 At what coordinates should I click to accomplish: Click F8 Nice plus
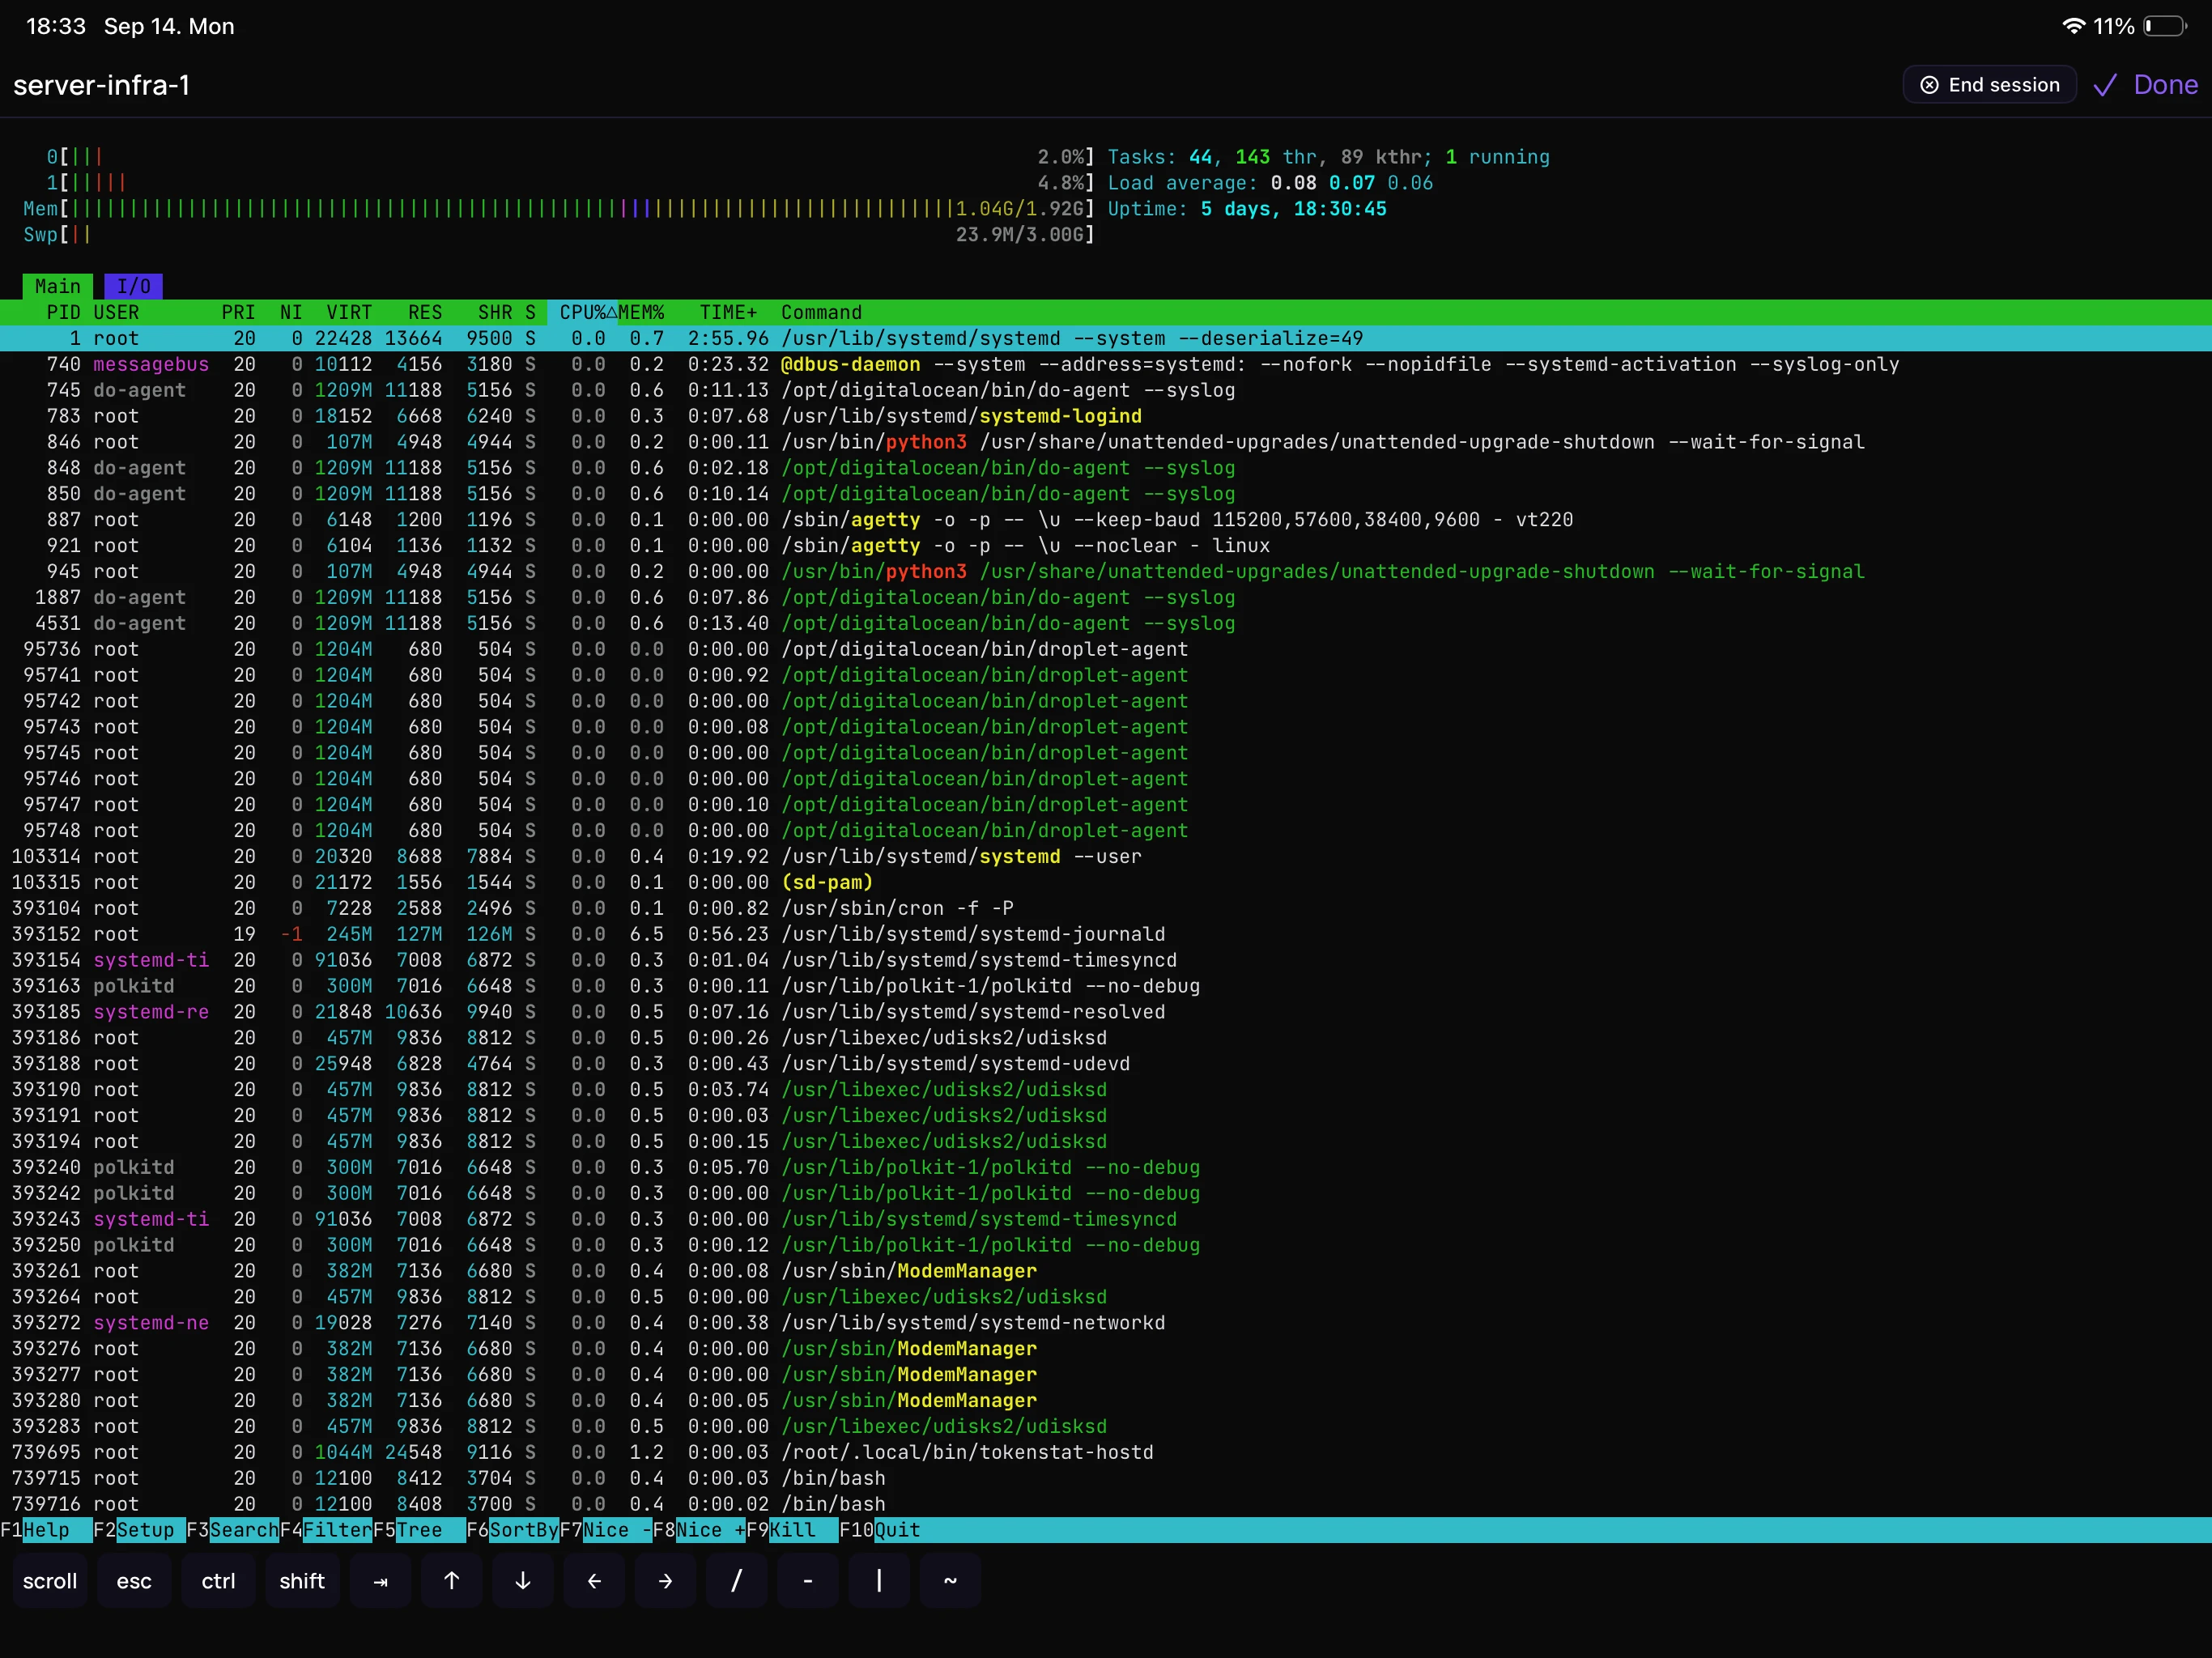coord(699,1530)
